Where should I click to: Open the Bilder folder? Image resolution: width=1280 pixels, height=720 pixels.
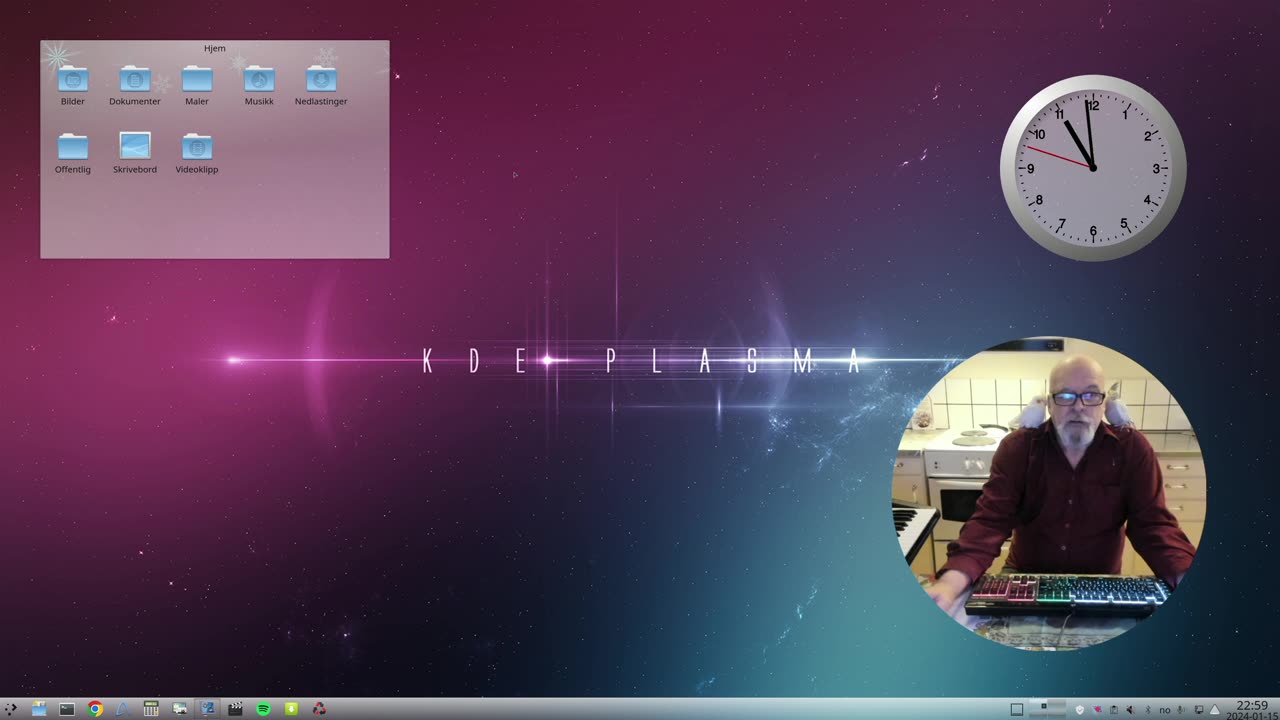73,86
